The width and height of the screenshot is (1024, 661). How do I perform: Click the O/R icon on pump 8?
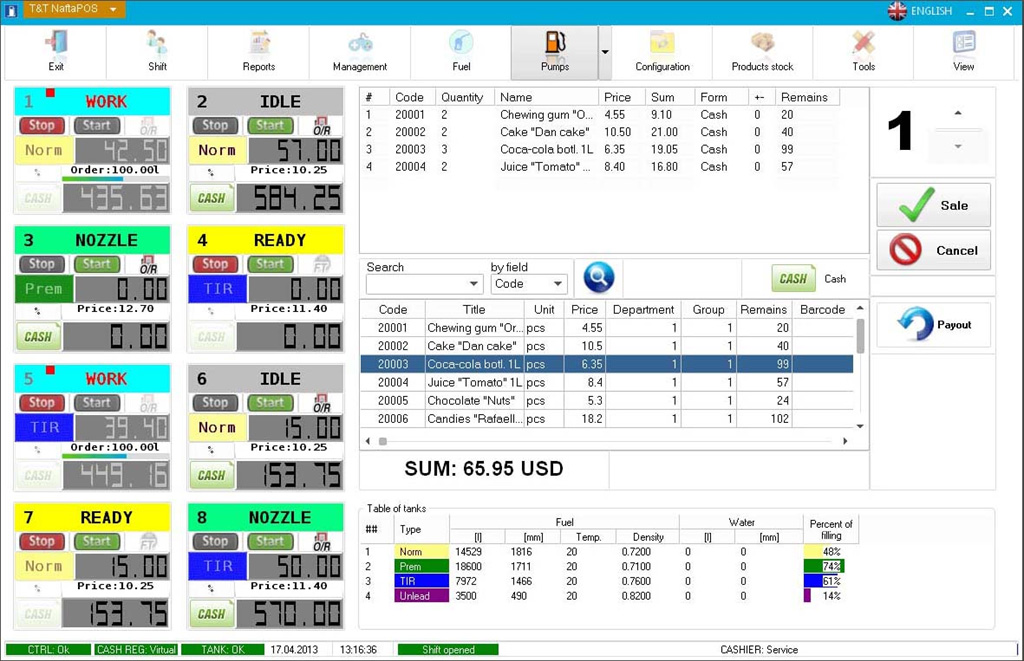point(321,542)
